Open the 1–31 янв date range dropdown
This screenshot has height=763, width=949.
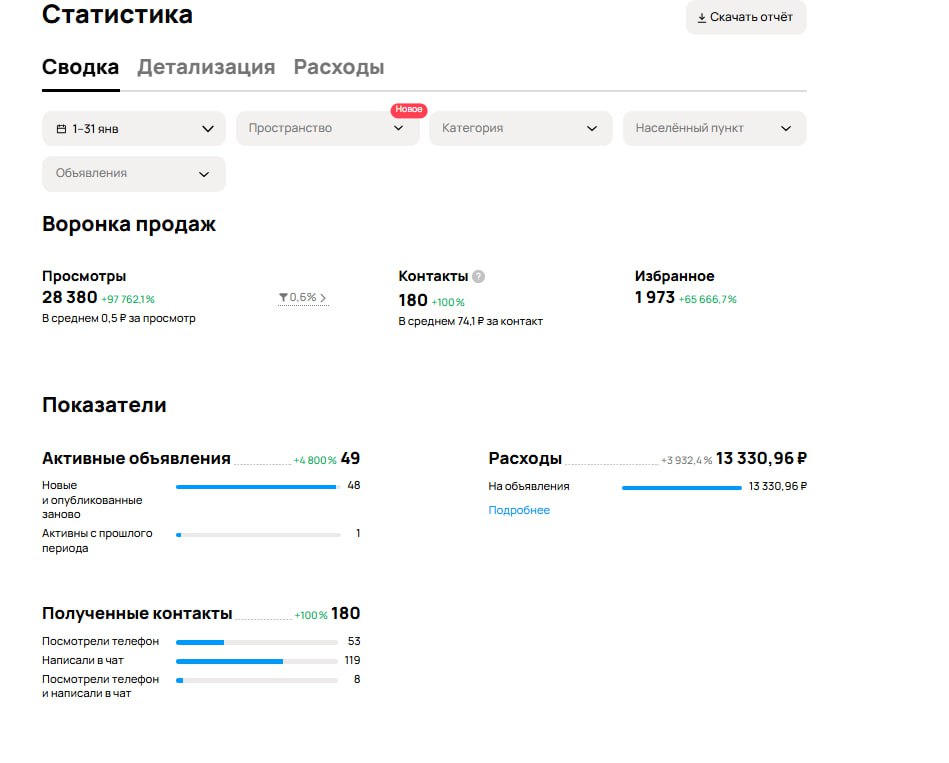pyautogui.click(x=133, y=129)
